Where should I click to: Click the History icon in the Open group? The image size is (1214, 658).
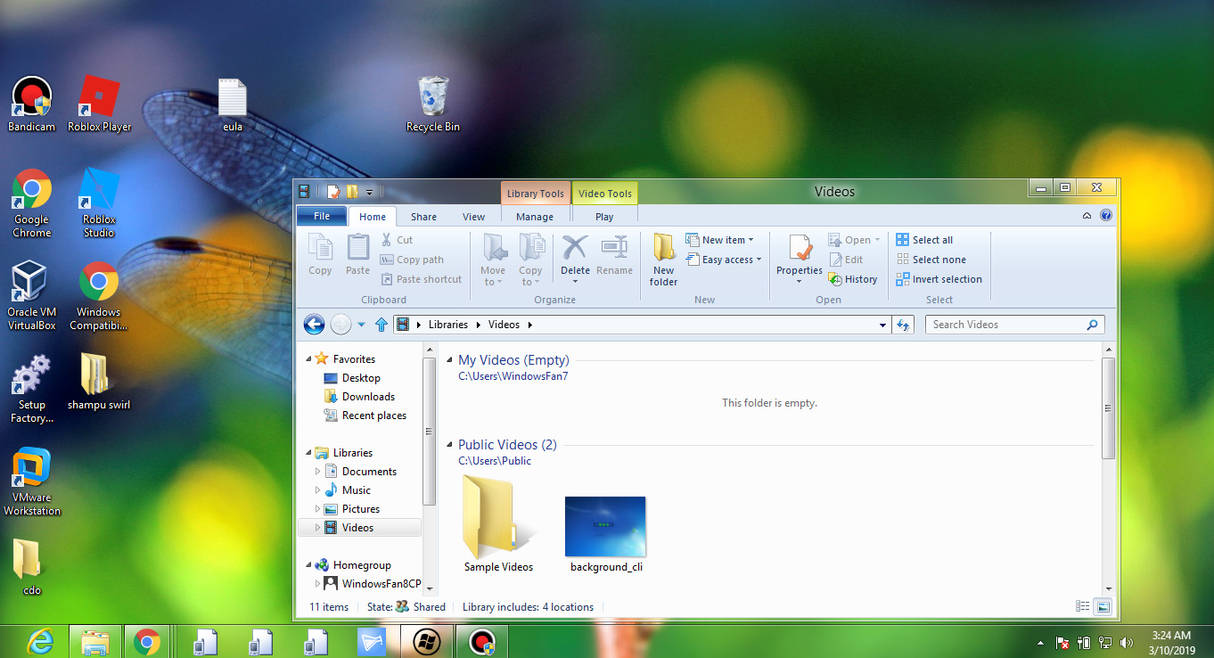click(x=853, y=279)
